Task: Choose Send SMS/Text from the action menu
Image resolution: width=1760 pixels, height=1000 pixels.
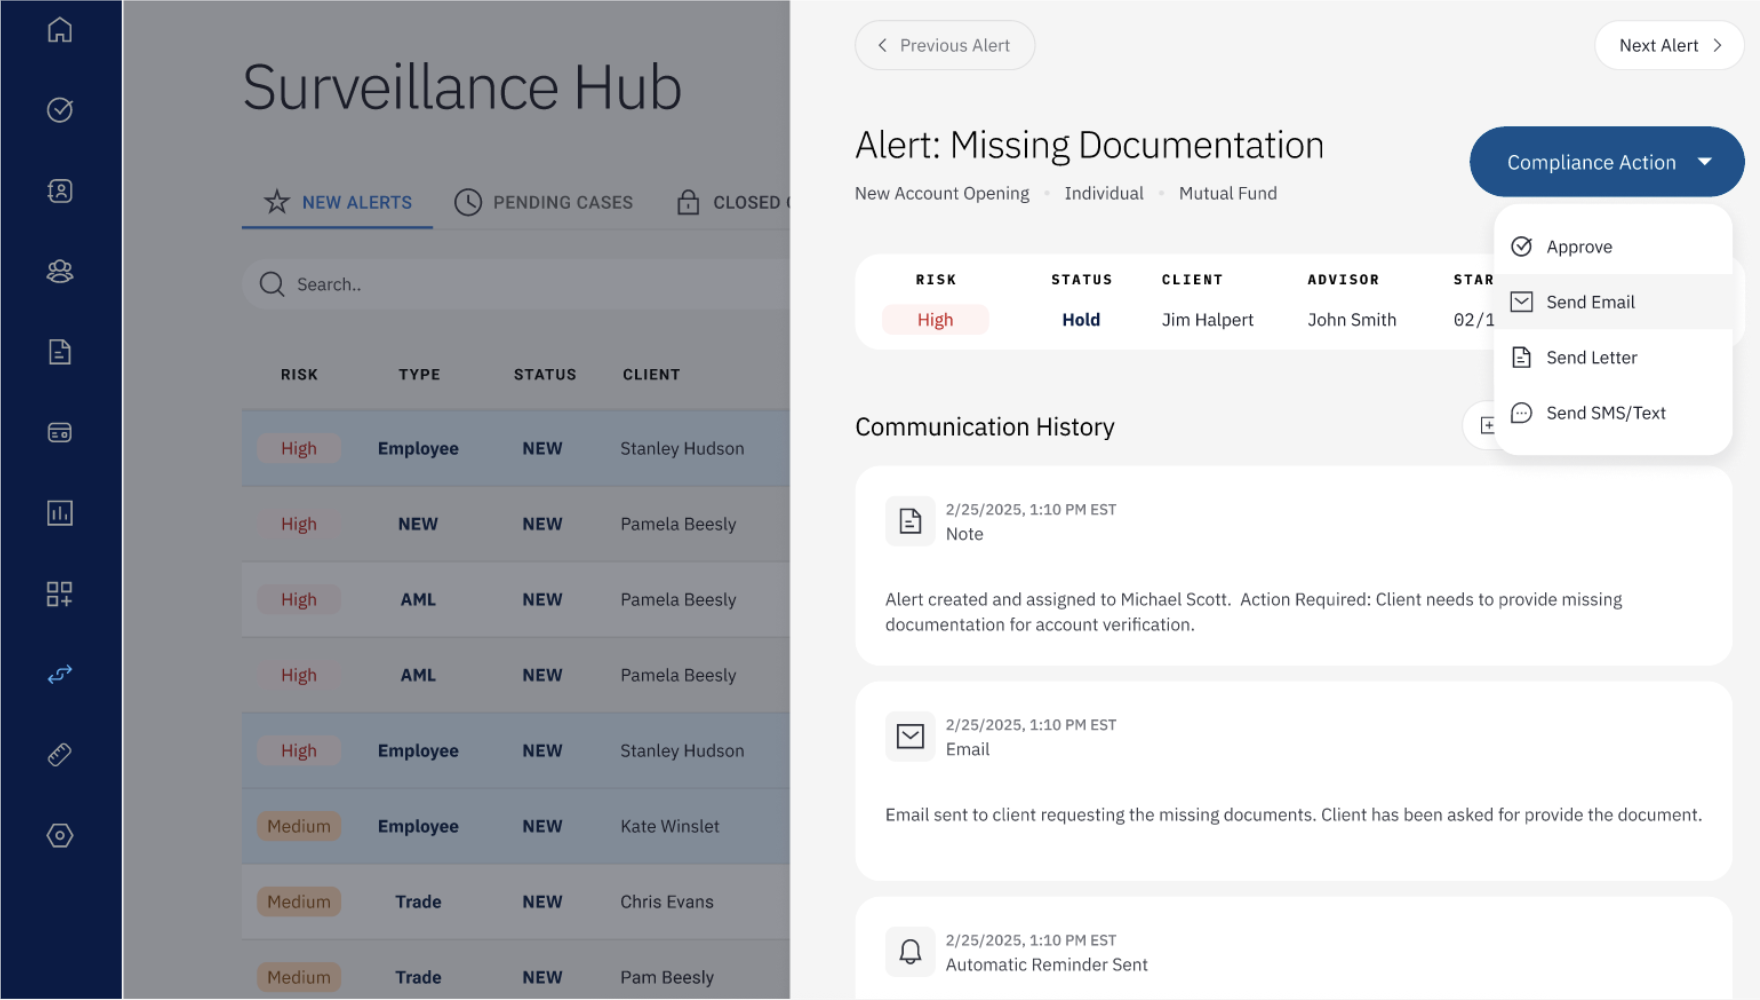Action: (x=1613, y=413)
